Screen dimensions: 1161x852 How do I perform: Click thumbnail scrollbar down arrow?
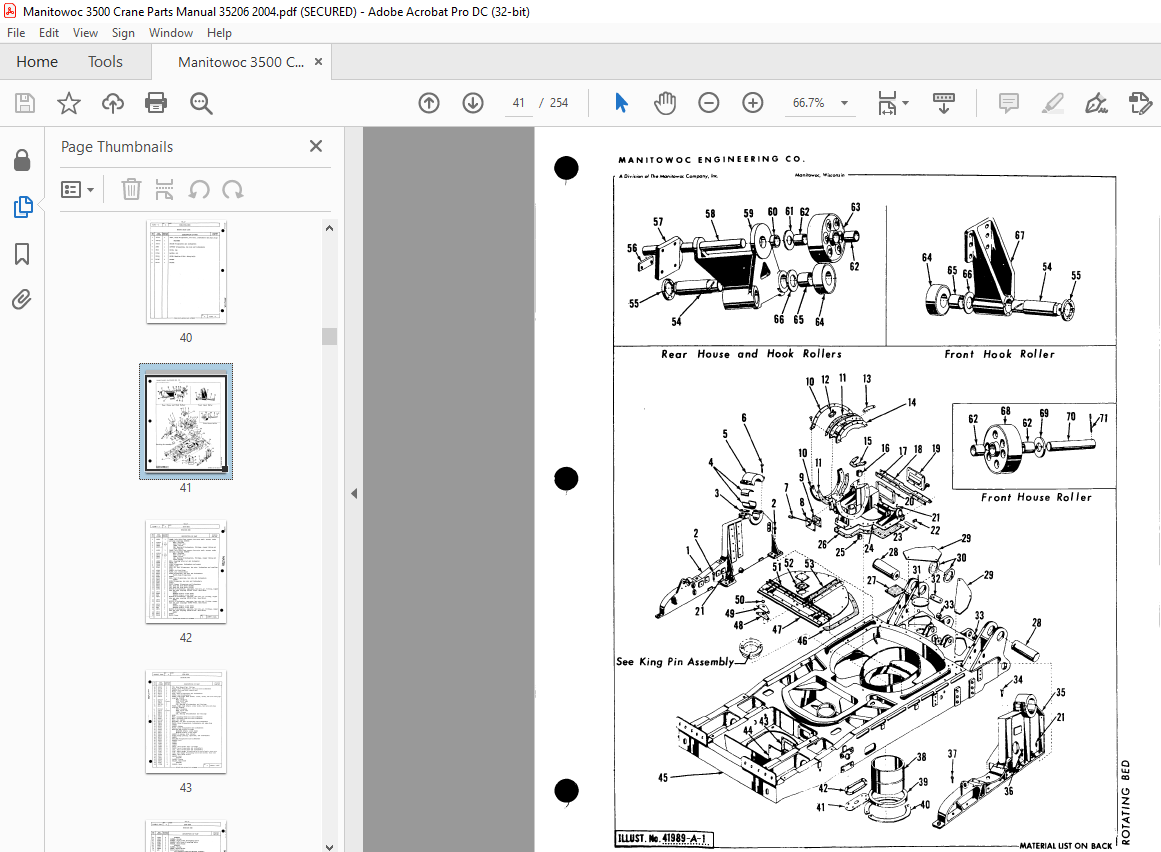click(329, 847)
